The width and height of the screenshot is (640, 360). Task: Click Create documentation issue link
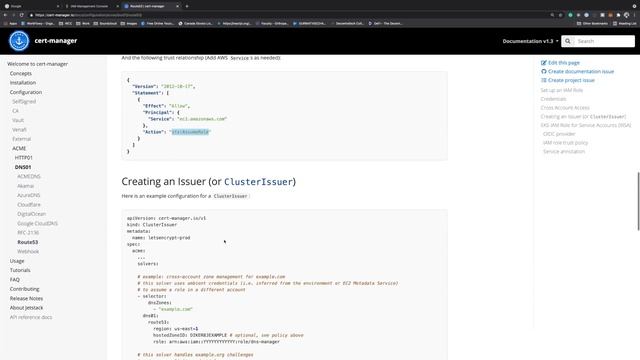581,71
